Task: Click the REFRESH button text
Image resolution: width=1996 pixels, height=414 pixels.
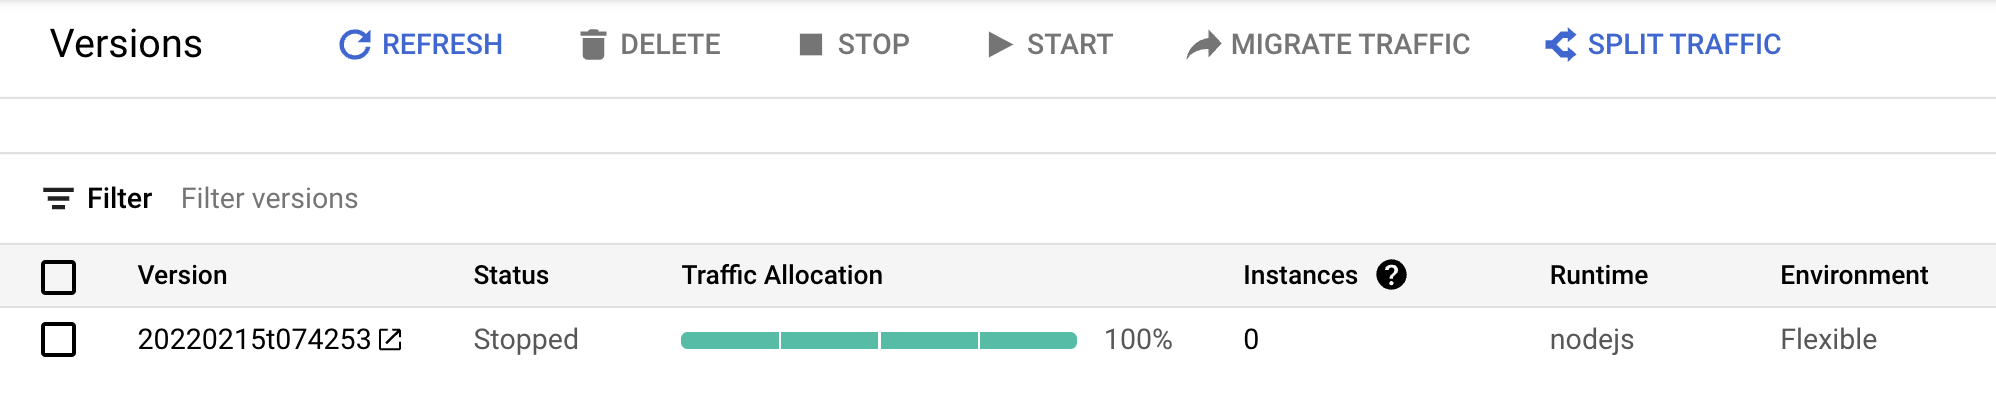Action: pyautogui.click(x=442, y=45)
